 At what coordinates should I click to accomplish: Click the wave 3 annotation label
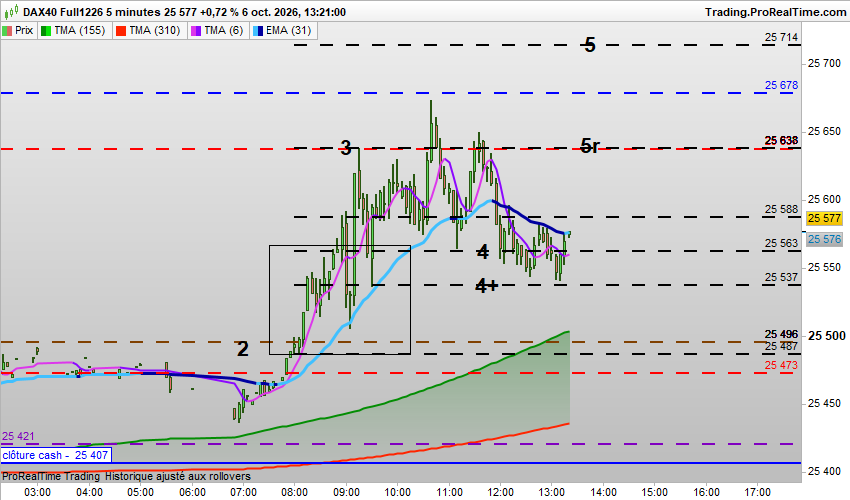[346, 148]
